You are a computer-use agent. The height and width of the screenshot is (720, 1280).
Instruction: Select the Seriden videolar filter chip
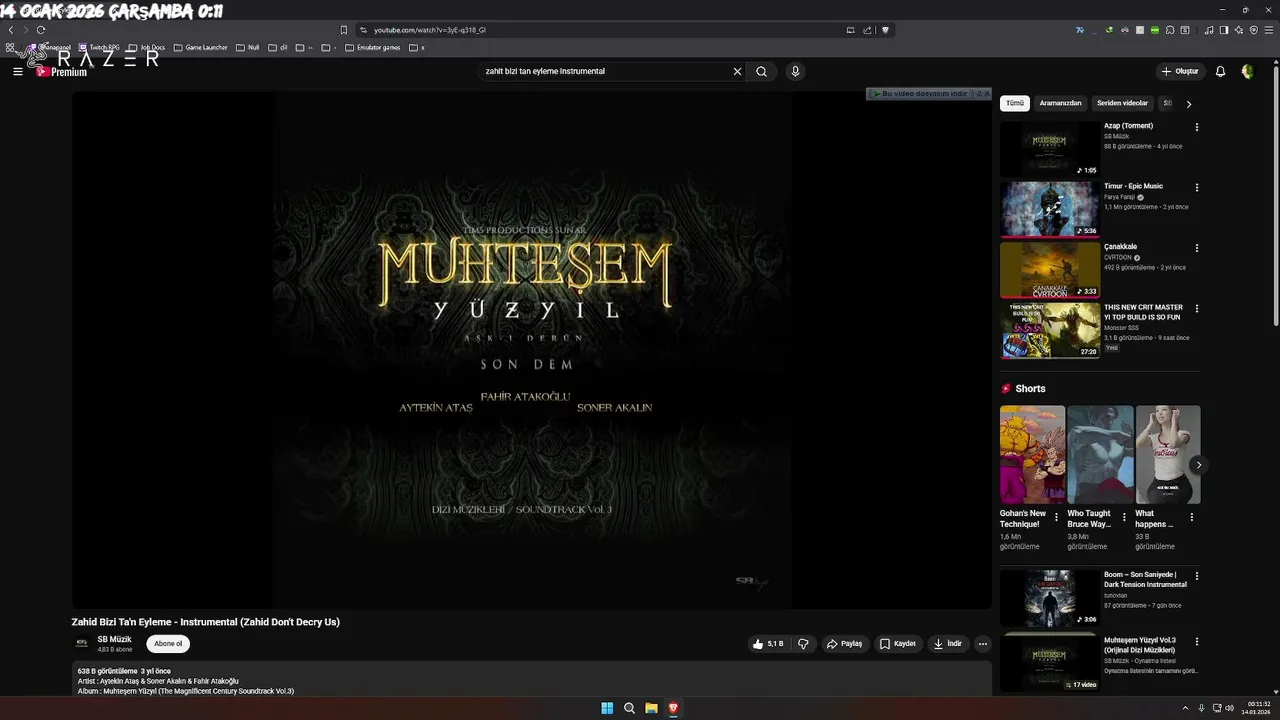pyautogui.click(x=1122, y=103)
